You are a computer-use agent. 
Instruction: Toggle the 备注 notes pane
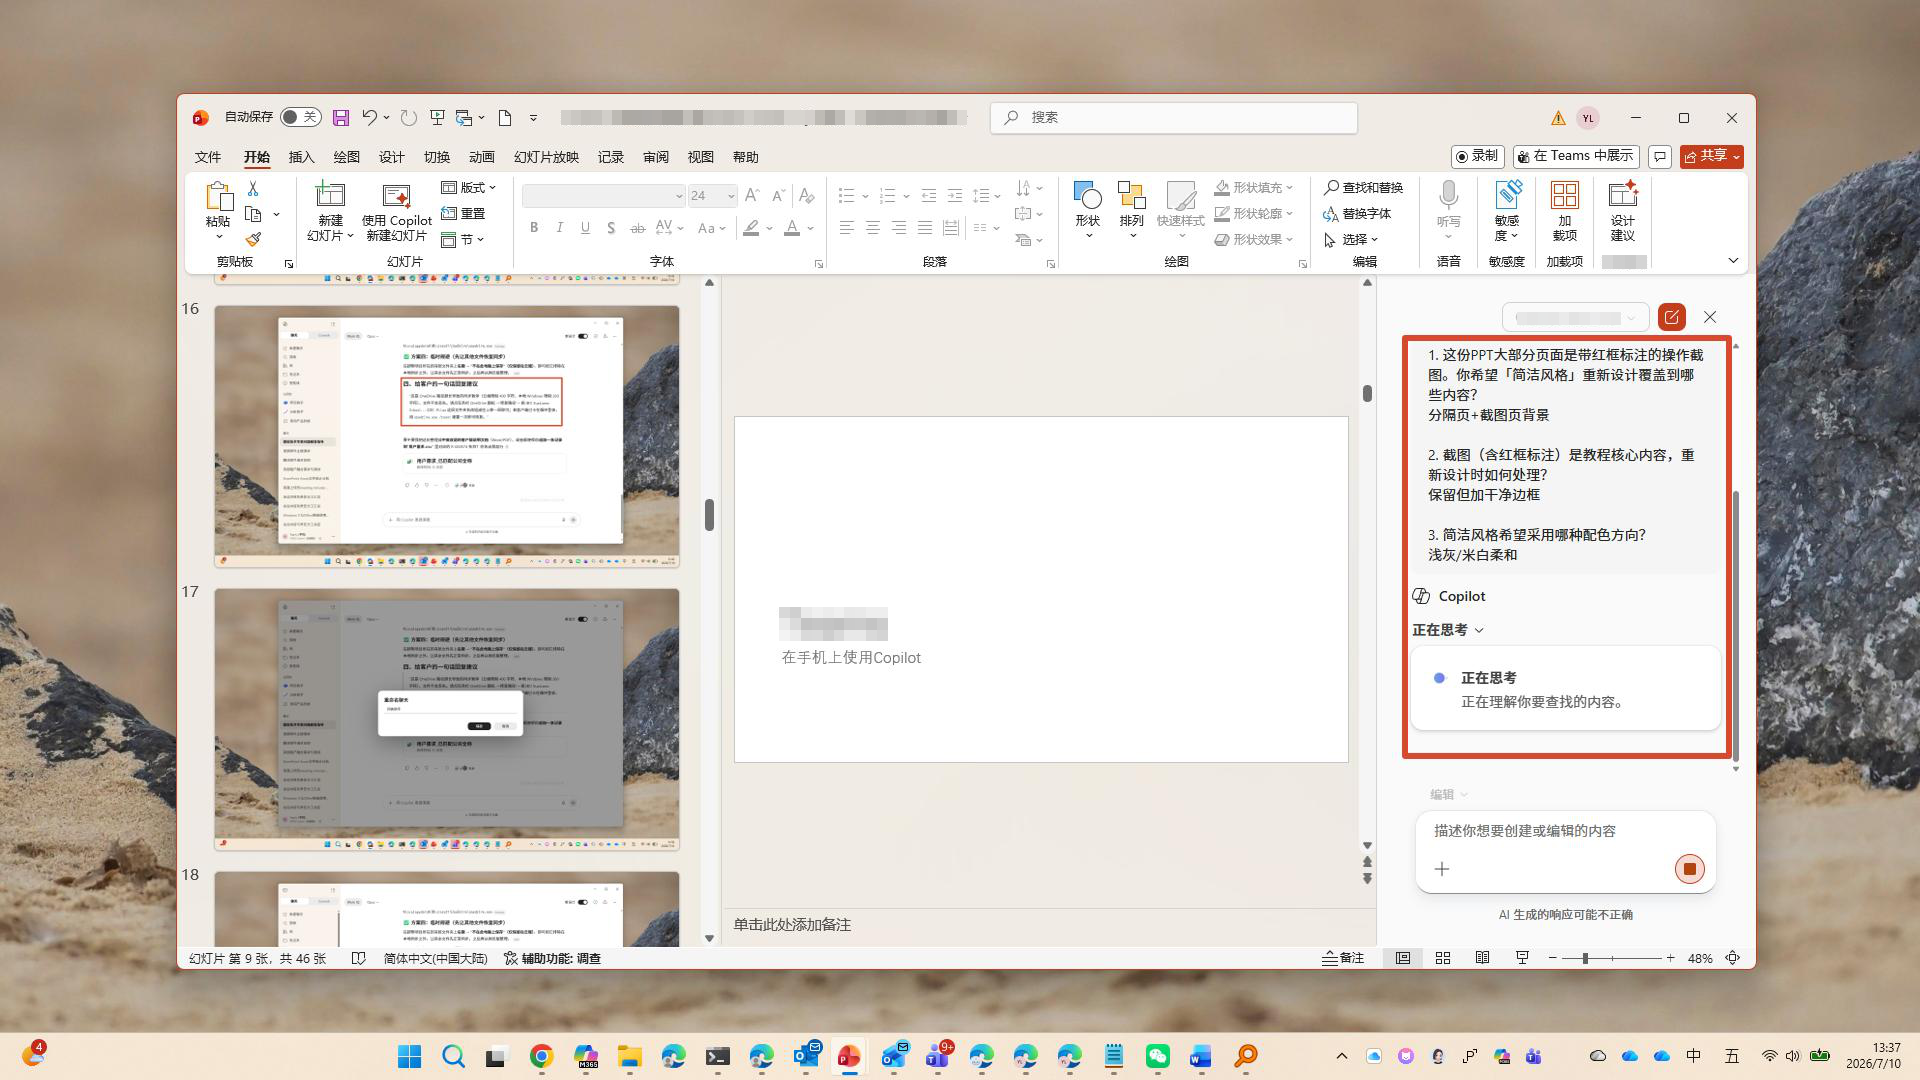pyautogui.click(x=1343, y=958)
